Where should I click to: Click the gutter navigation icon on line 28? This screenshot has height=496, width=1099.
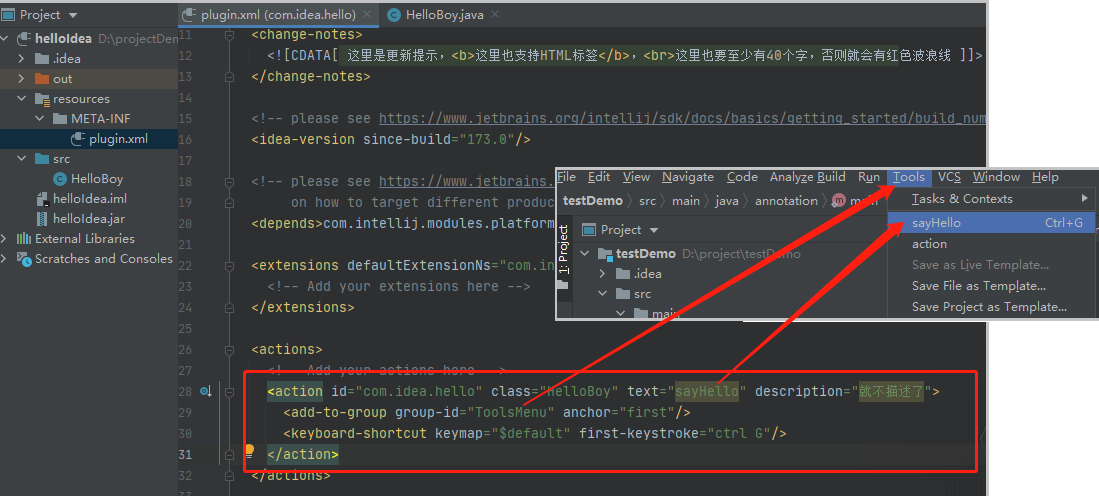click(x=205, y=392)
